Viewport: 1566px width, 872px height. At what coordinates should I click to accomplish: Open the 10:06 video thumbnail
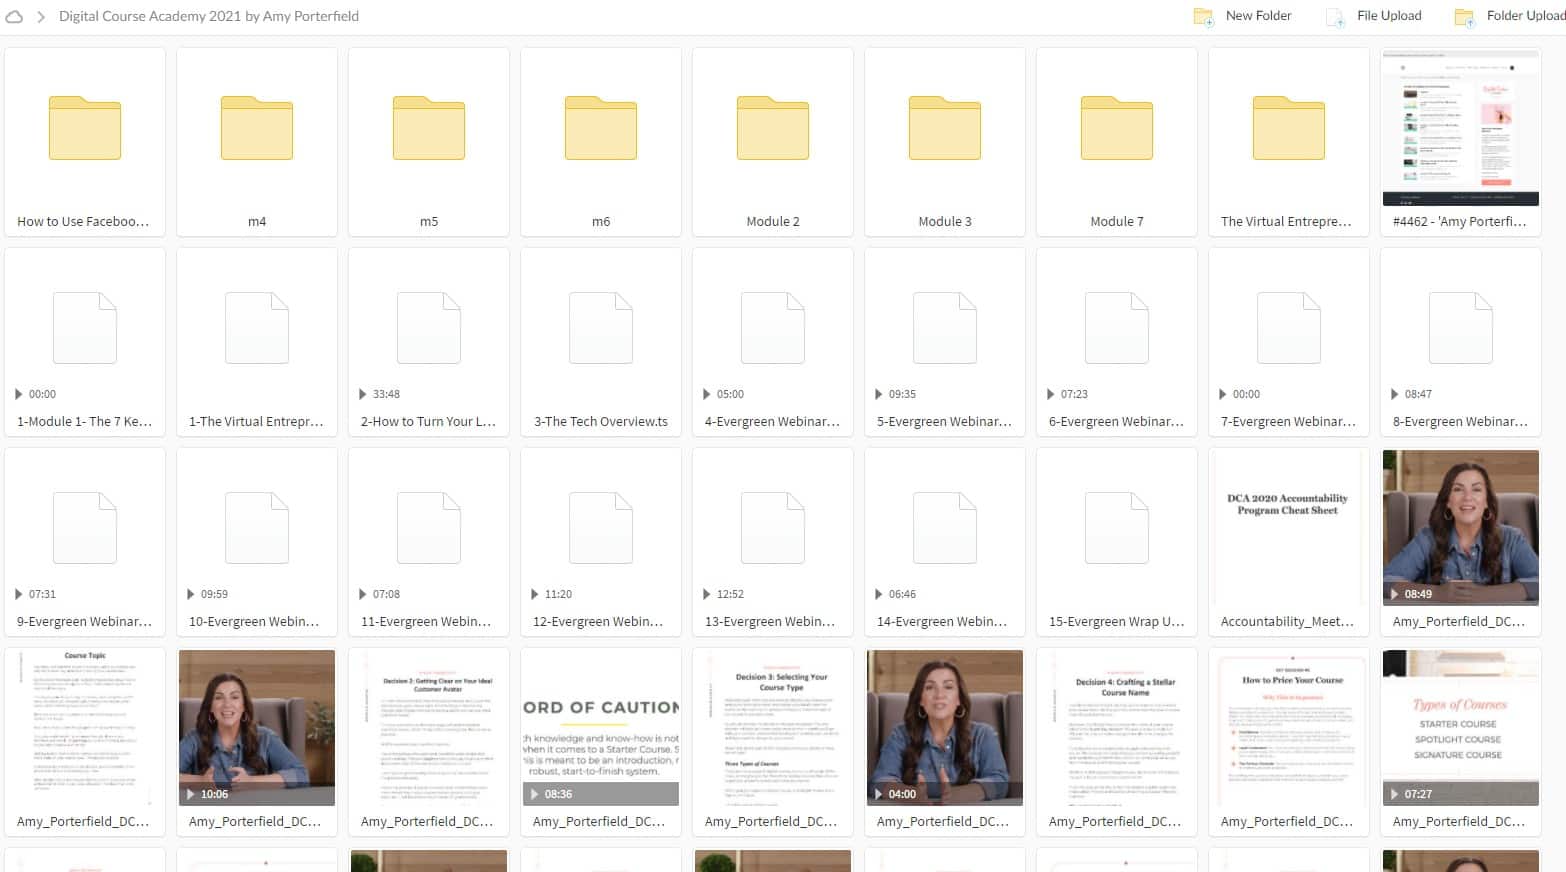click(257, 728)
